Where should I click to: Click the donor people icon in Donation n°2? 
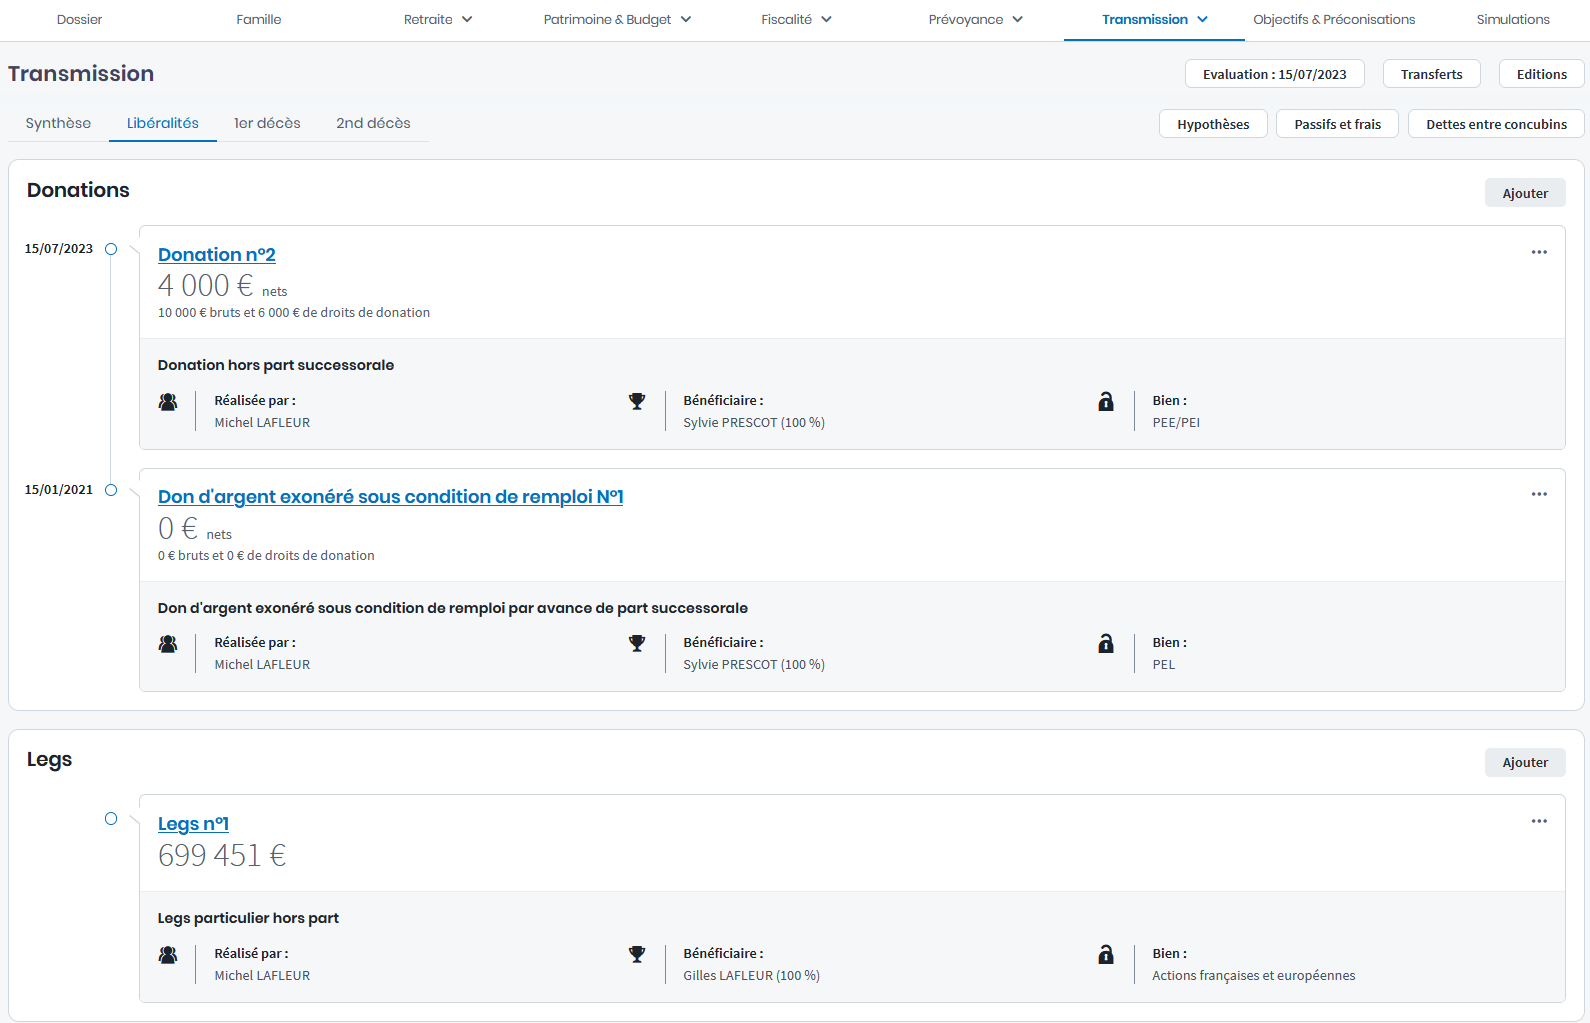coord(168,402)
